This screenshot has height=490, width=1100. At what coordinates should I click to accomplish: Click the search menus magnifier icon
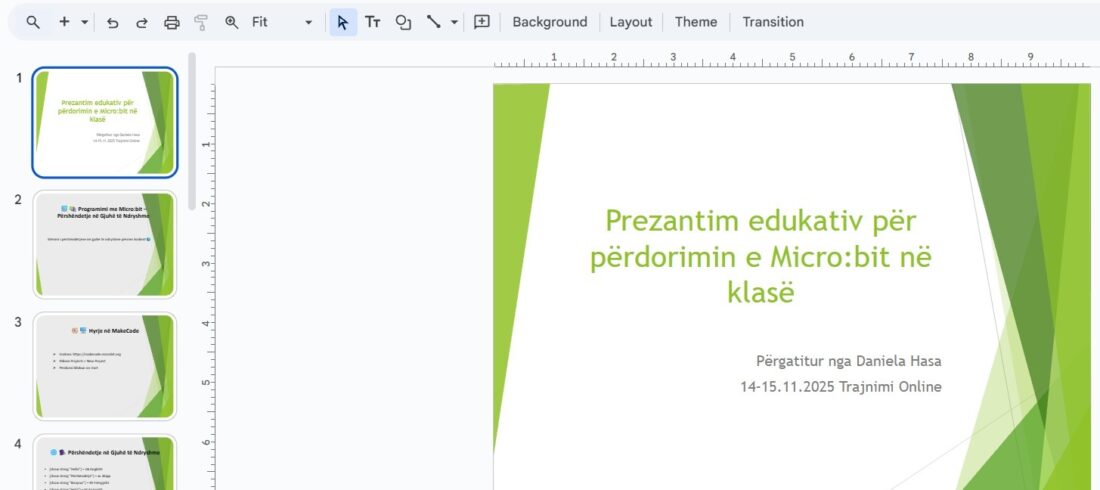[34, 22]
